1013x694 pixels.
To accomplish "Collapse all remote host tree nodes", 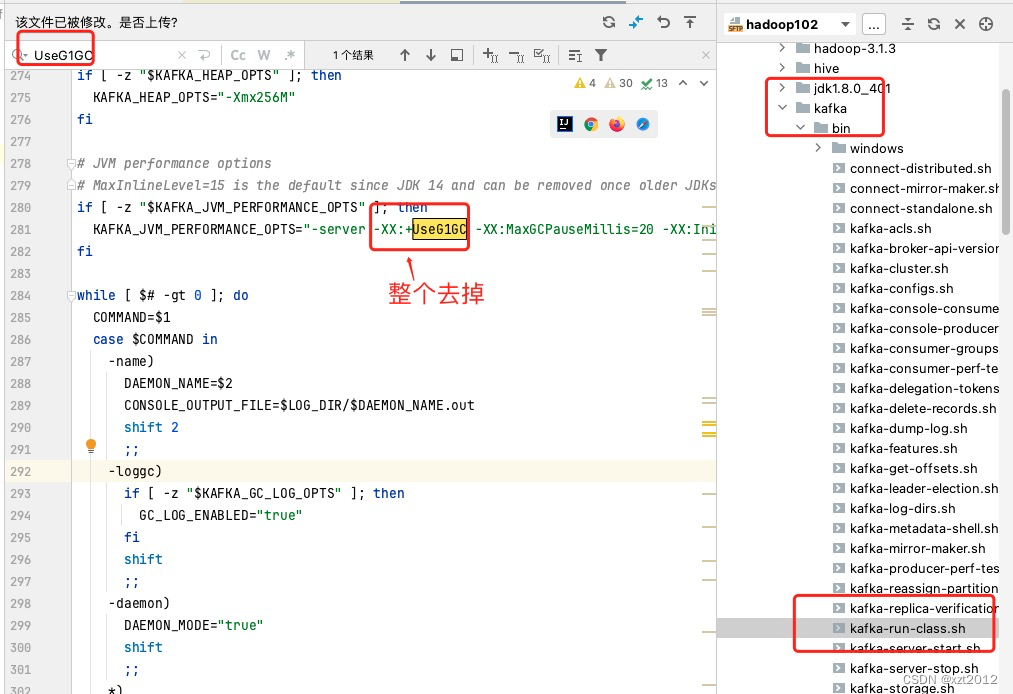I will [x=908, y=25].
